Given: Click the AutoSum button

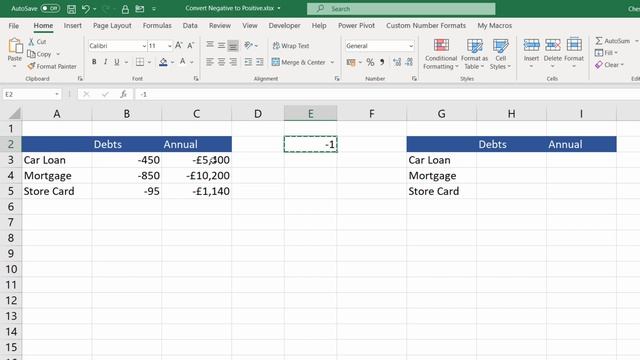Looking at the screenshot, I should point(612,40).
